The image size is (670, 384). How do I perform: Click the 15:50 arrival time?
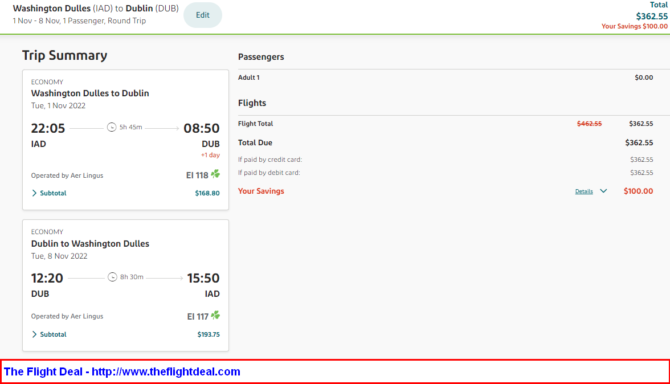coord(203,278)
